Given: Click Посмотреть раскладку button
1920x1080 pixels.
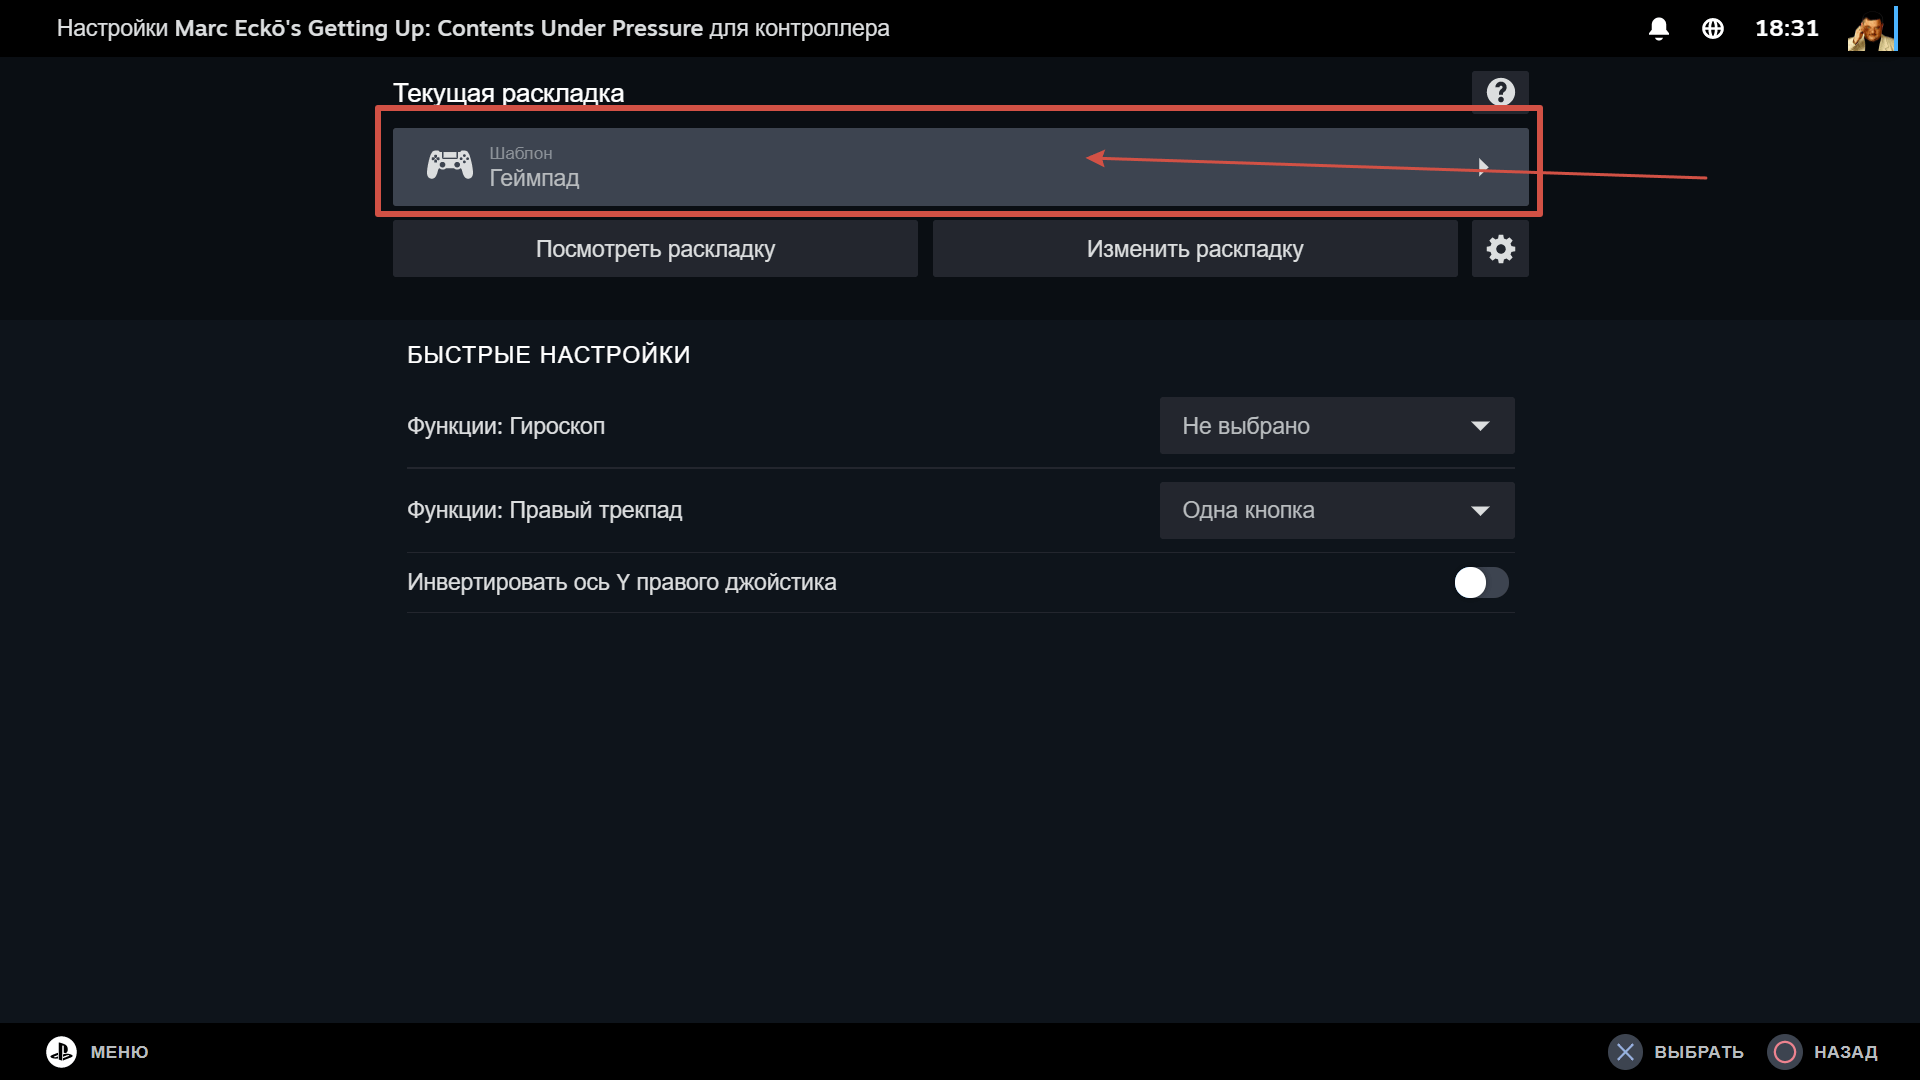Looking at the screenshot, I should click(655, 249).
